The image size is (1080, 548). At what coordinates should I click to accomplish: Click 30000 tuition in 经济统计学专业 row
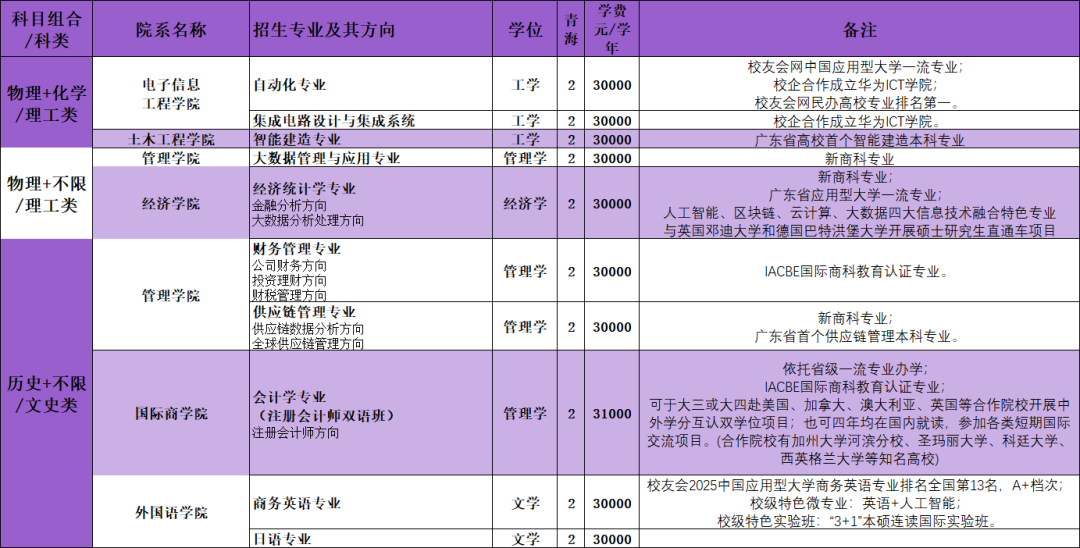pos(612,203)
